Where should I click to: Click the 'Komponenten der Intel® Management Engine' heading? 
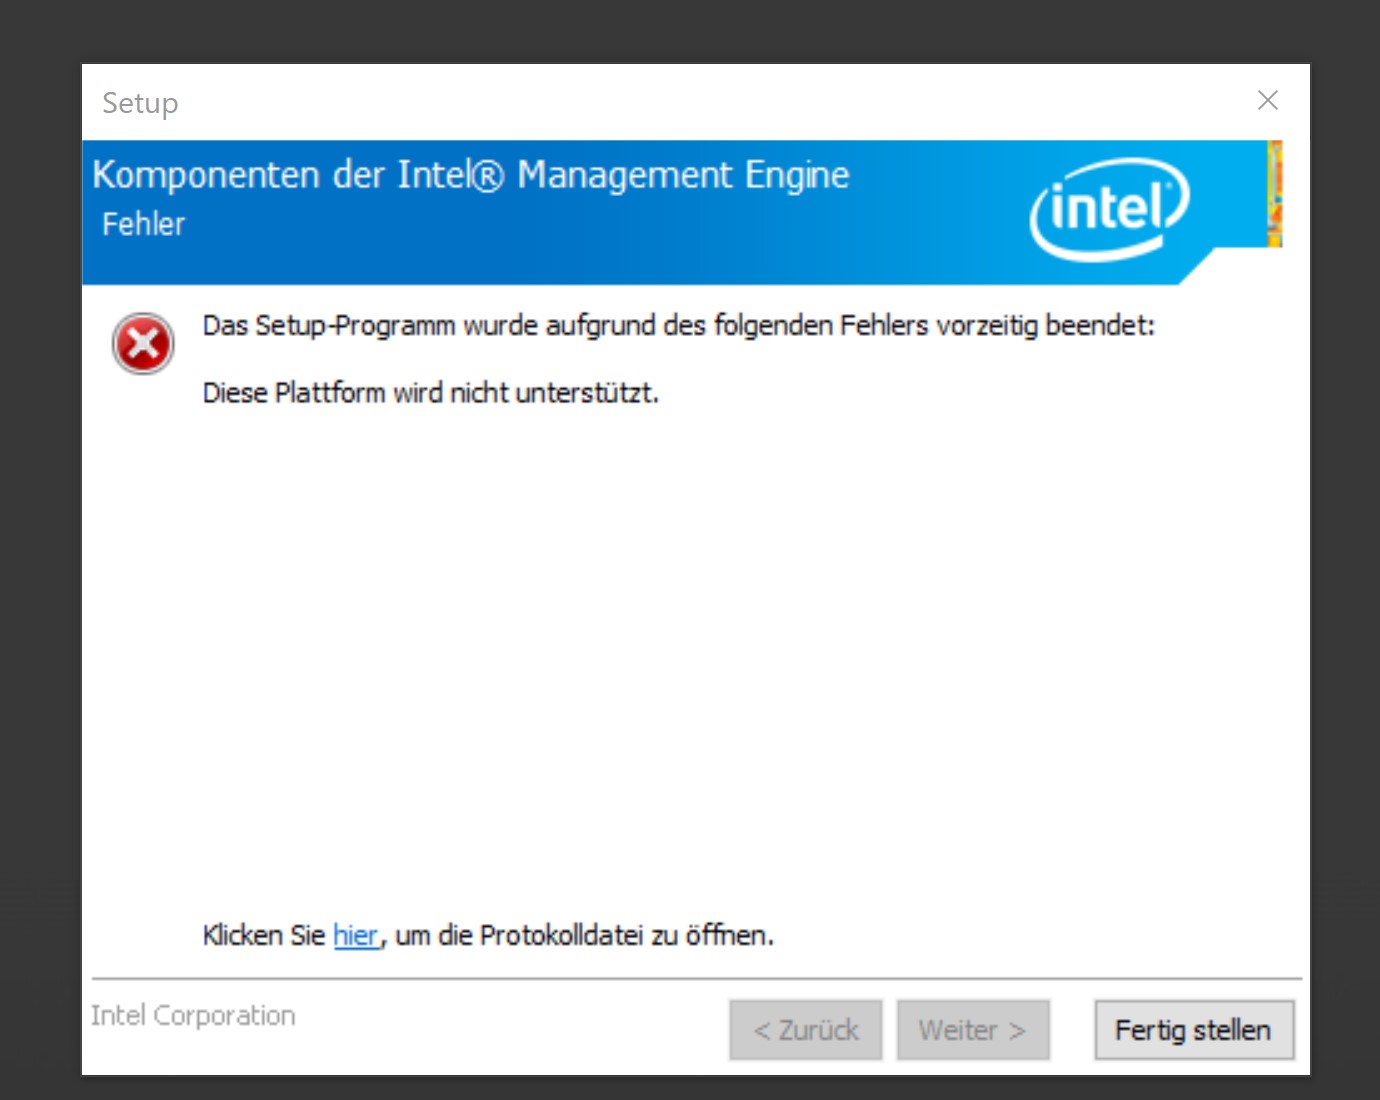[471, 175]
